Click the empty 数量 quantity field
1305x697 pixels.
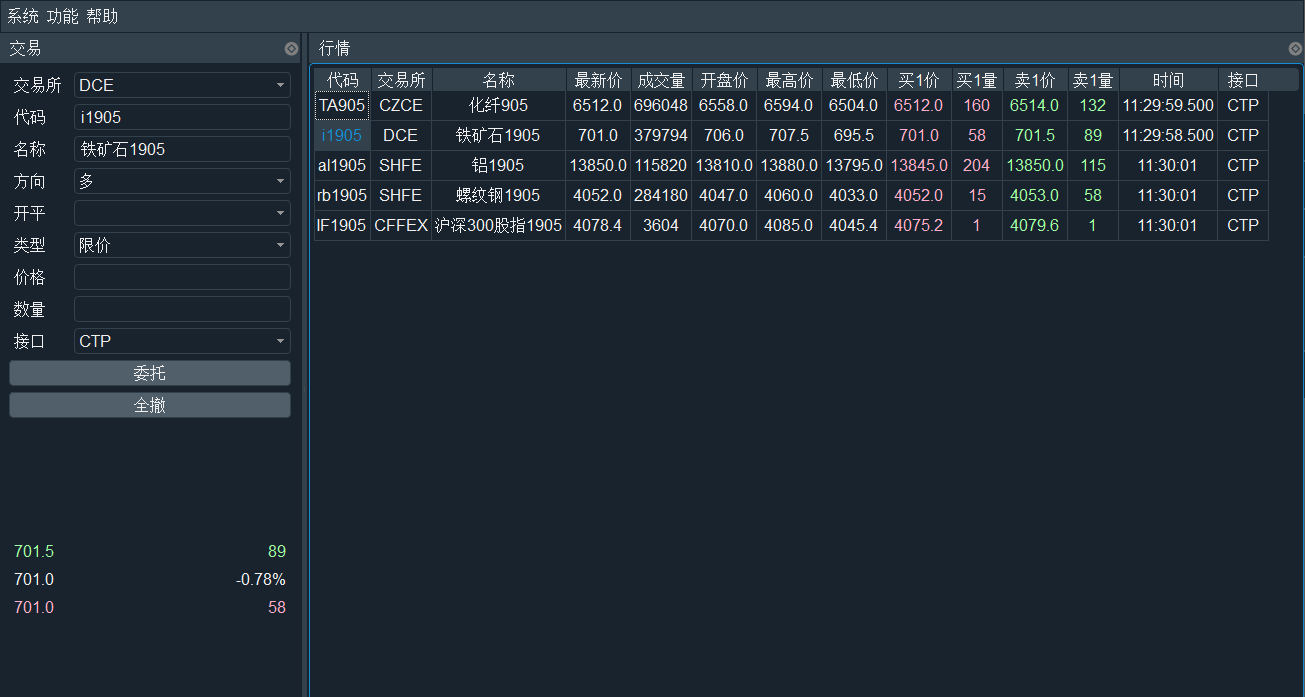tap(182, 309)
